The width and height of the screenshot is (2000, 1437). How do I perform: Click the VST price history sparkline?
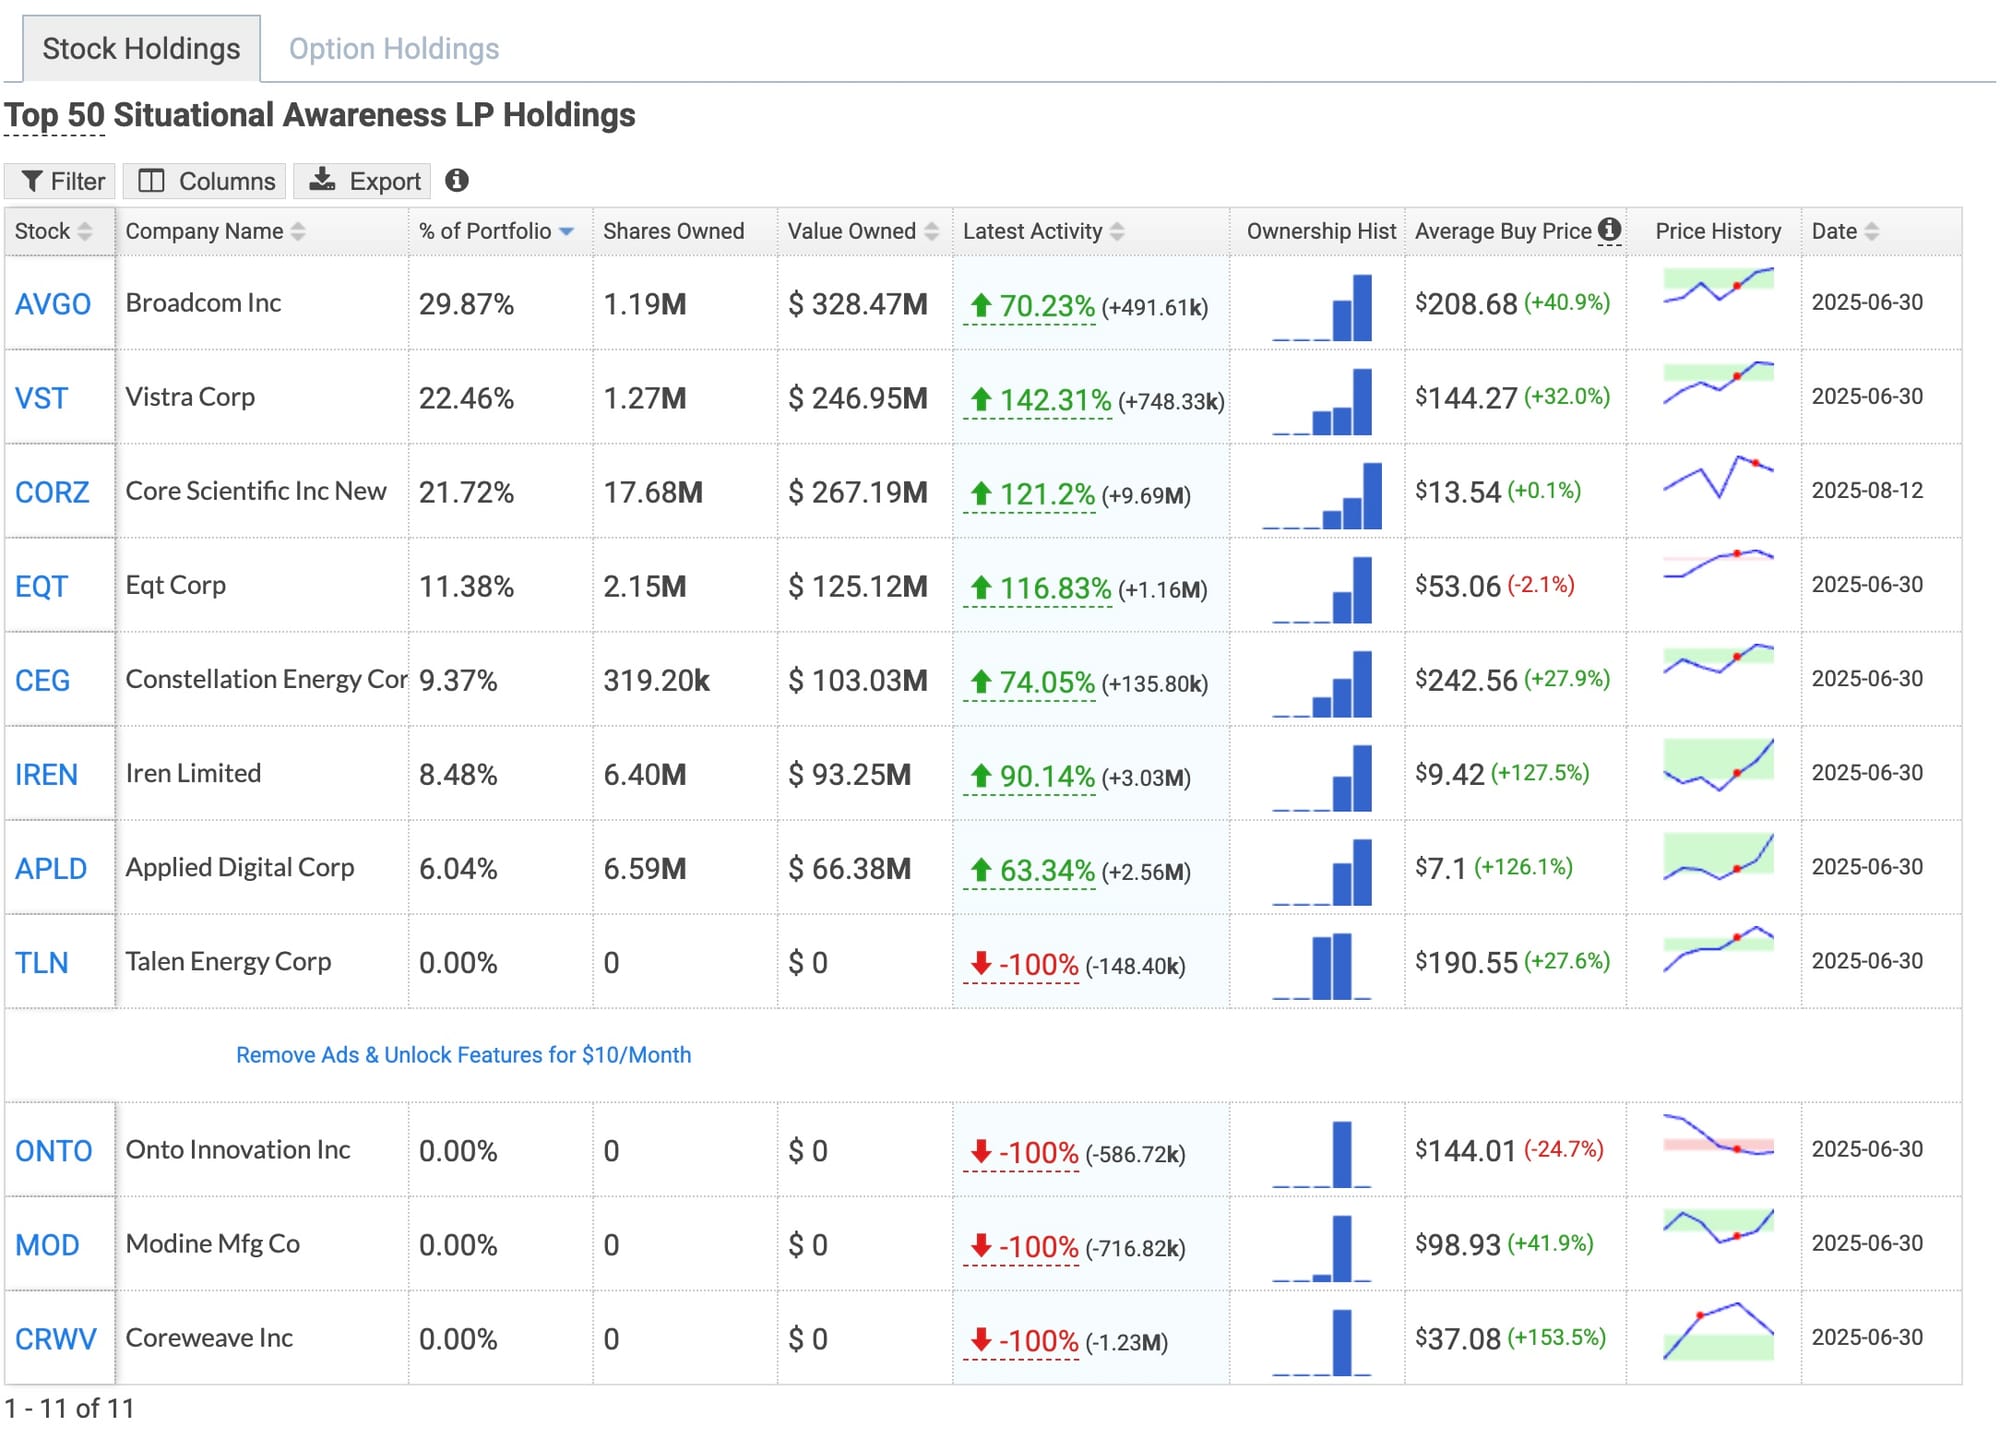coord(1718,383)
